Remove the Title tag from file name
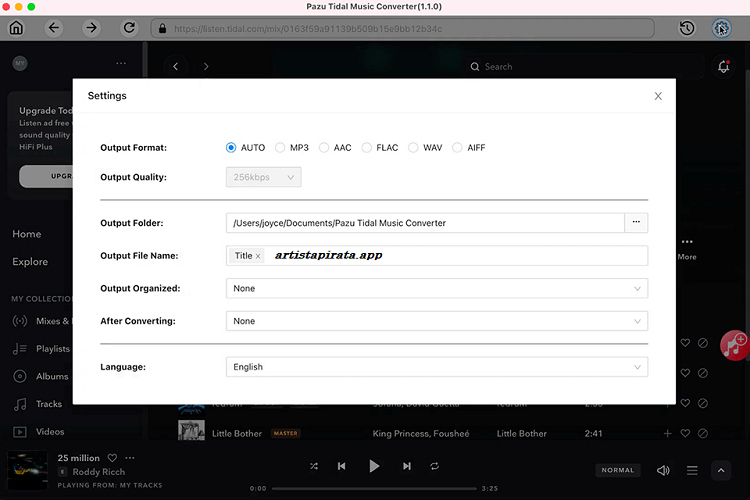Viewport: 750px width, 500px height. 258,256
